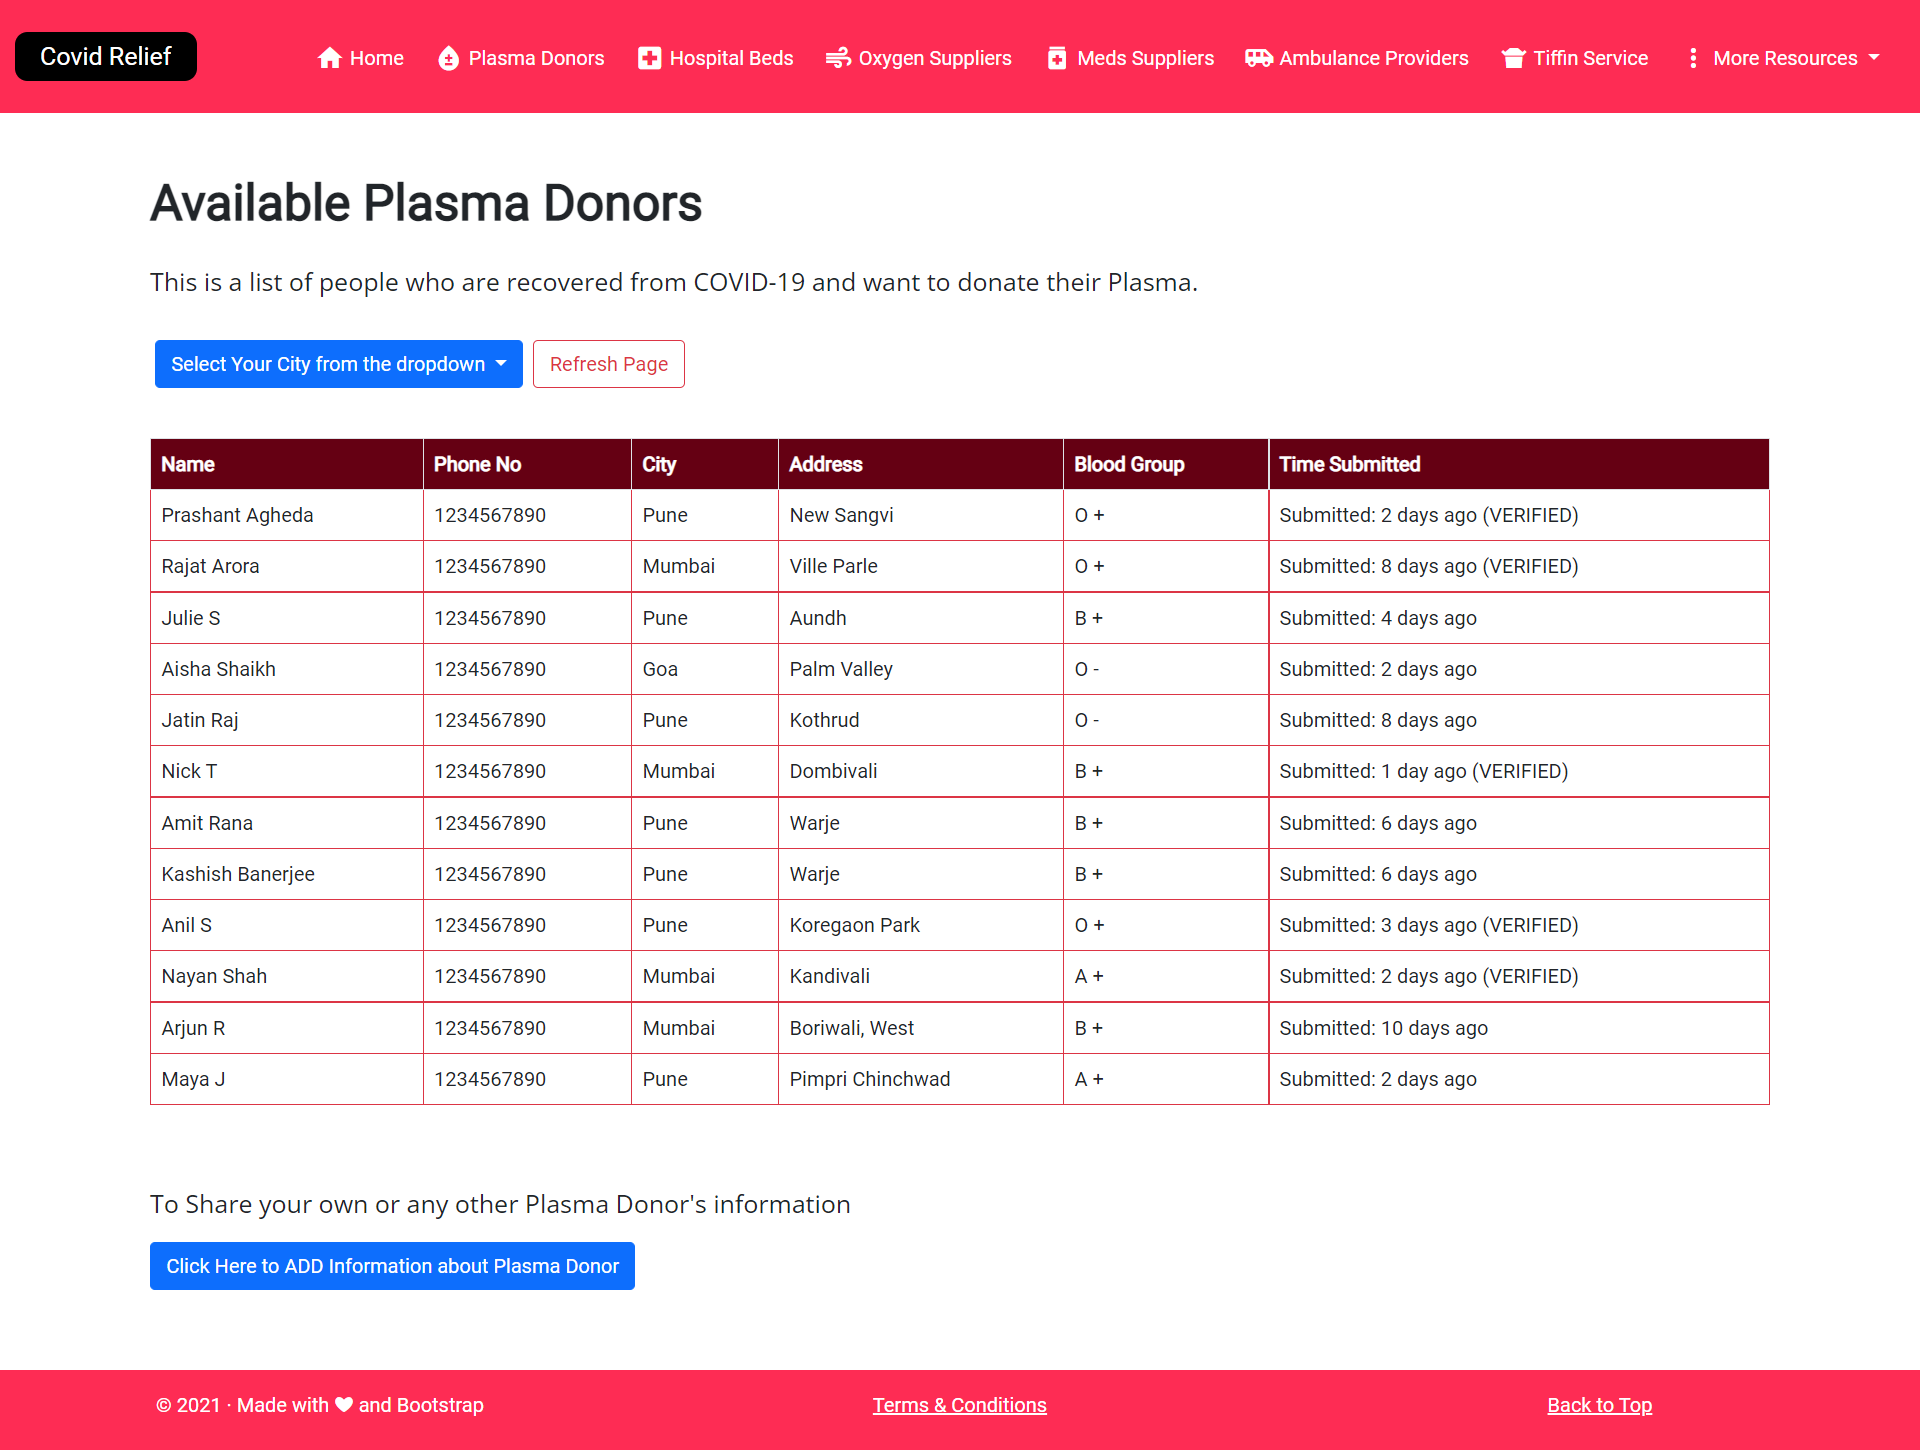Image resolution: width=1920 pixels, height=1450 pixels.
Task: Open the Terms & Conditions link
Action: 959,1405
